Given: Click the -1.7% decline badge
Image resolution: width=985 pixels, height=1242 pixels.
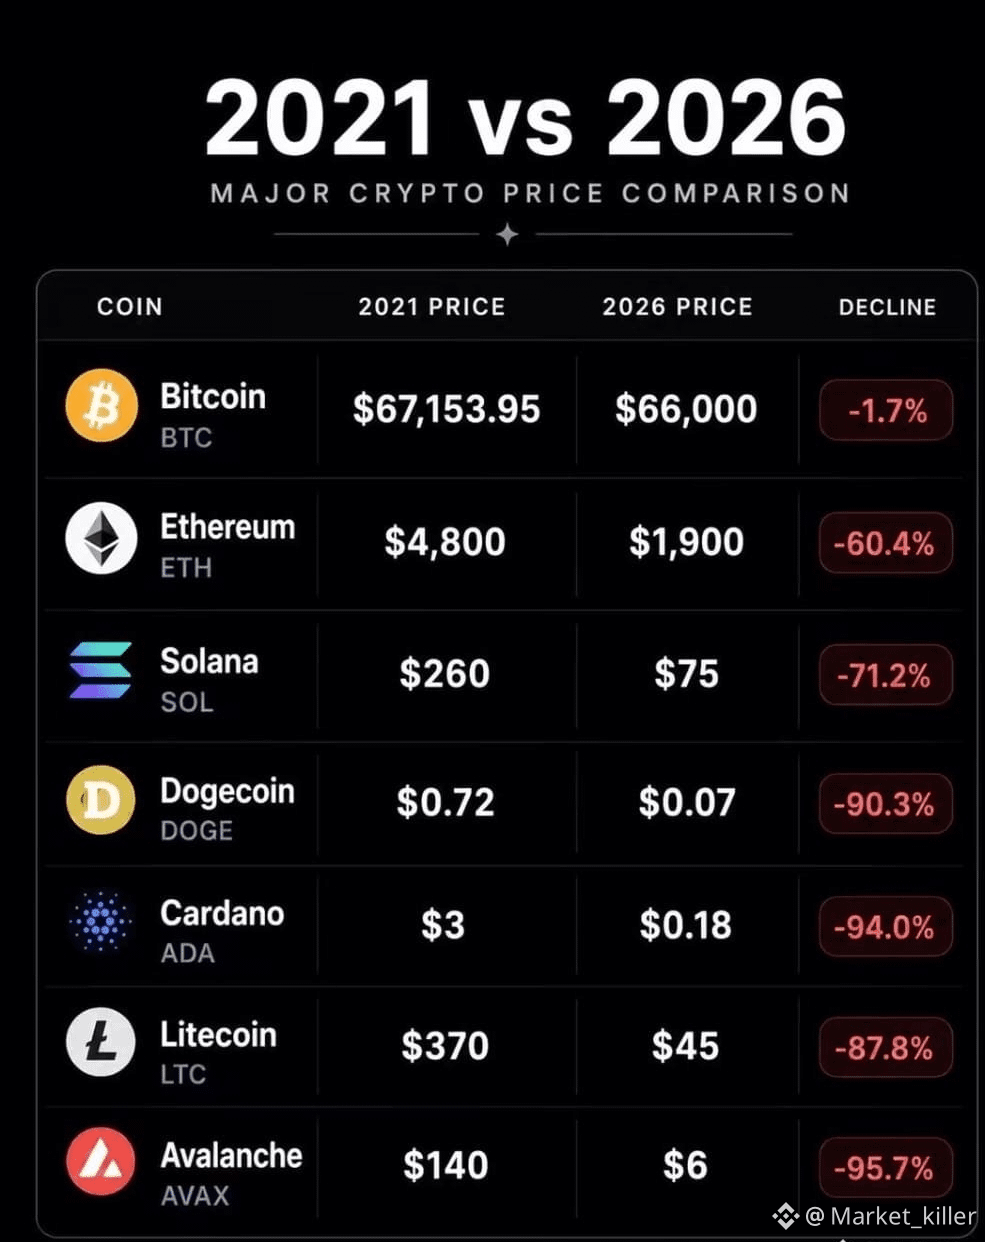Looking at the screenshot, I should click(886, 411).
